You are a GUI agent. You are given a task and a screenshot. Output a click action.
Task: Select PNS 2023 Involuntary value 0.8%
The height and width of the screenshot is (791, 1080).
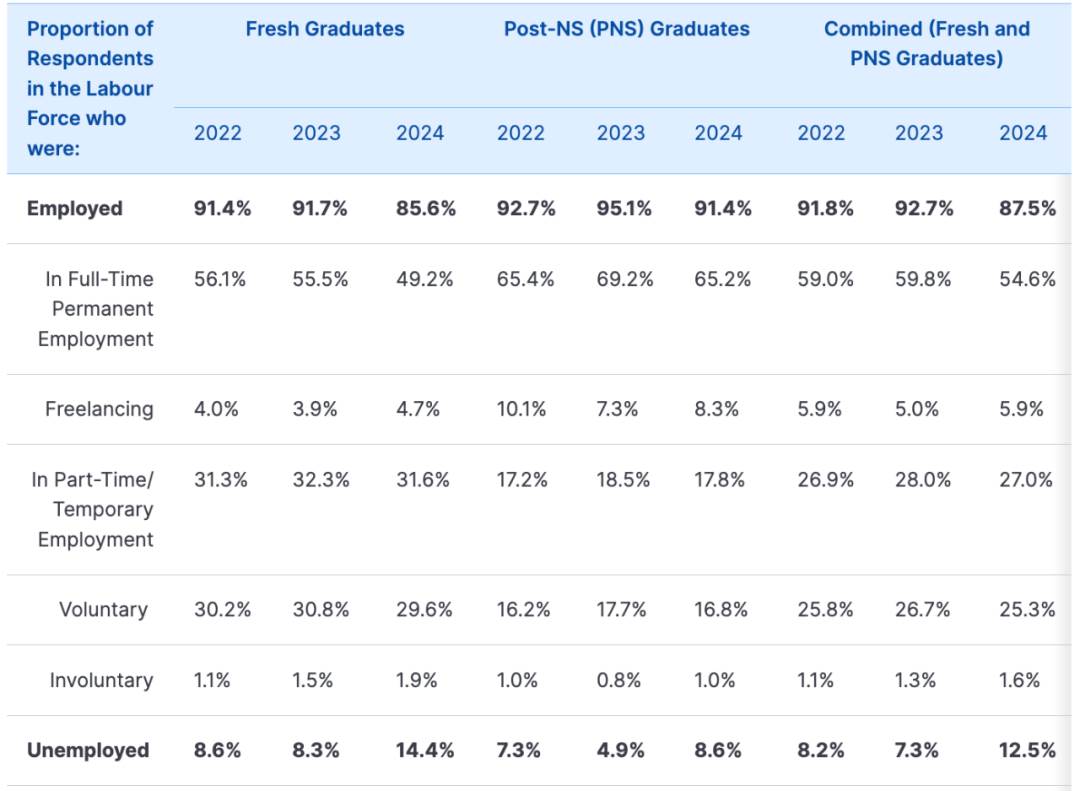619,680
